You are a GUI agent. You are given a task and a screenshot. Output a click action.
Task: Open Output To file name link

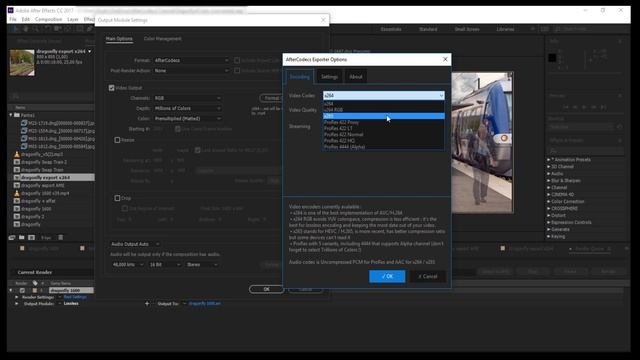(204, 303)
